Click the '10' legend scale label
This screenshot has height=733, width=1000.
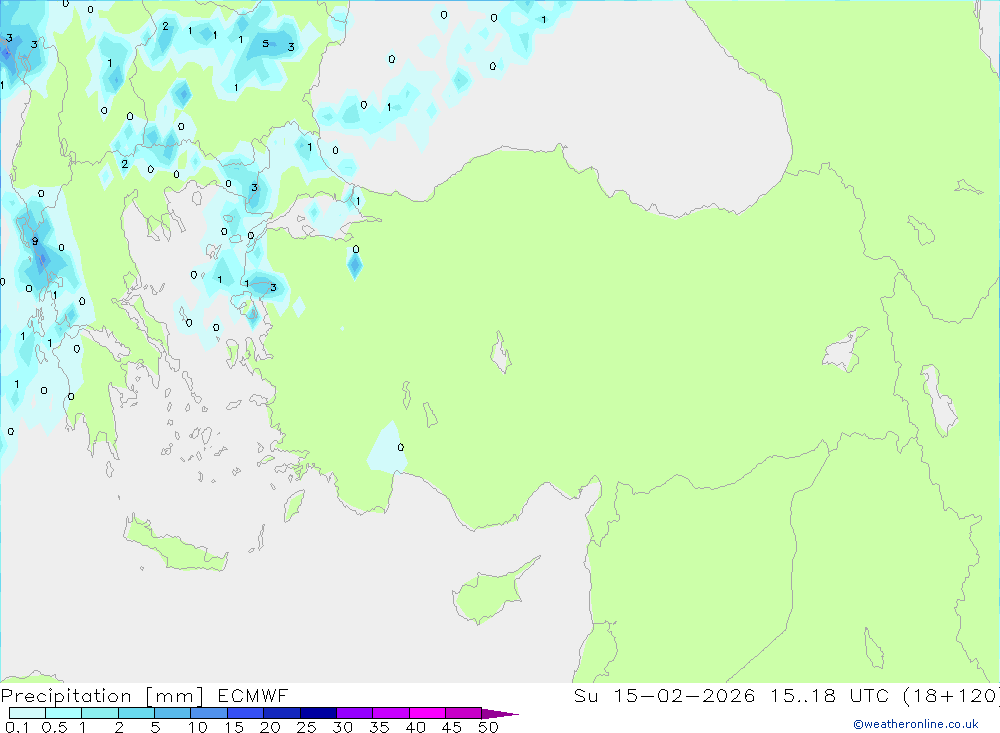click(x=198, y=727)
